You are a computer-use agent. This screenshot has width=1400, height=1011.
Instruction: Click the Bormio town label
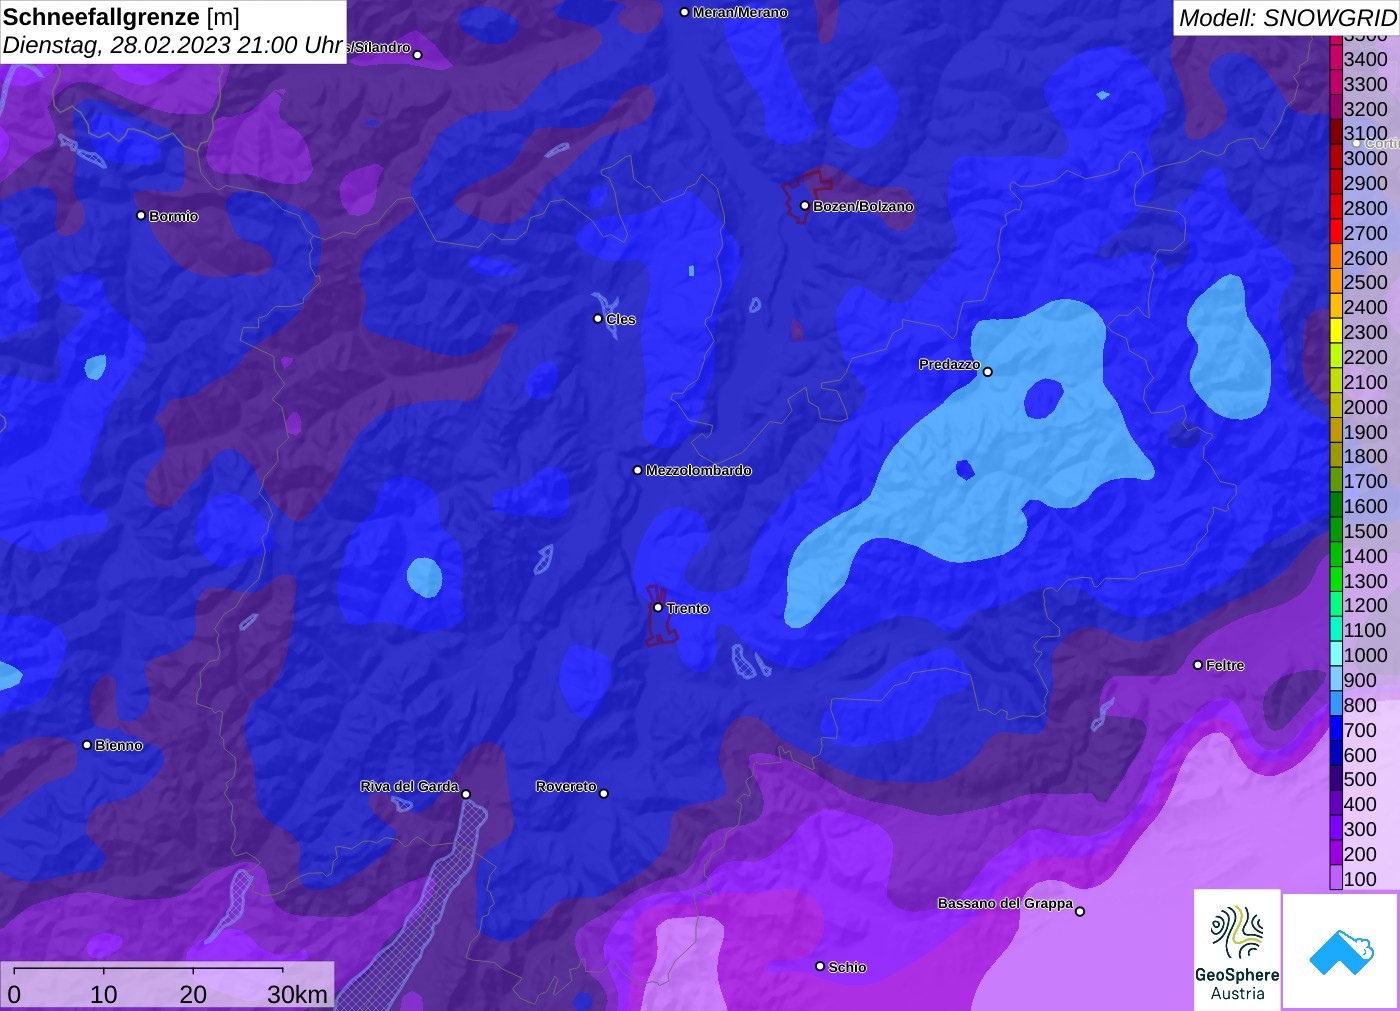174,216
